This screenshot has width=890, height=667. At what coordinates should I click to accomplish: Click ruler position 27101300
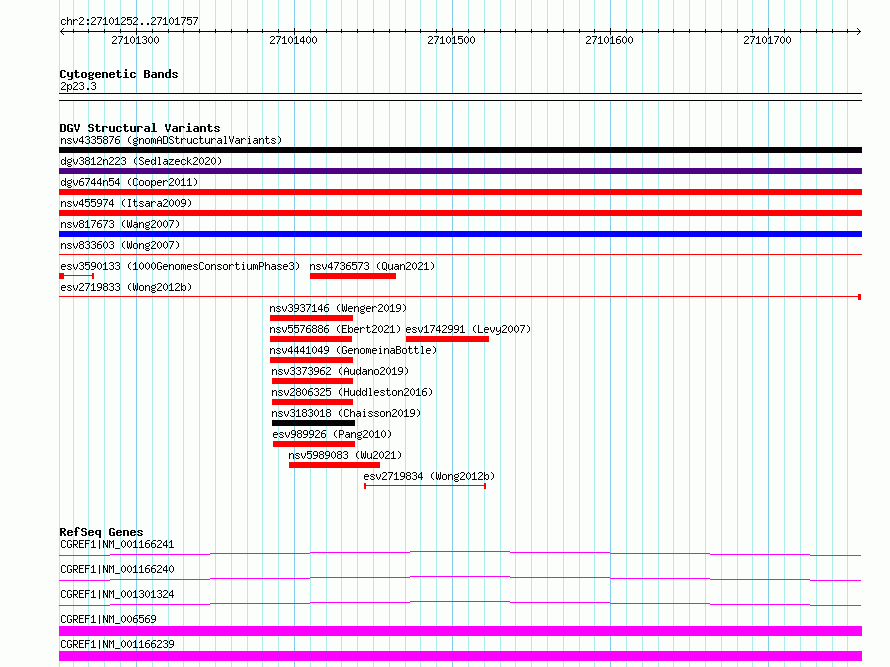(135, 40)
